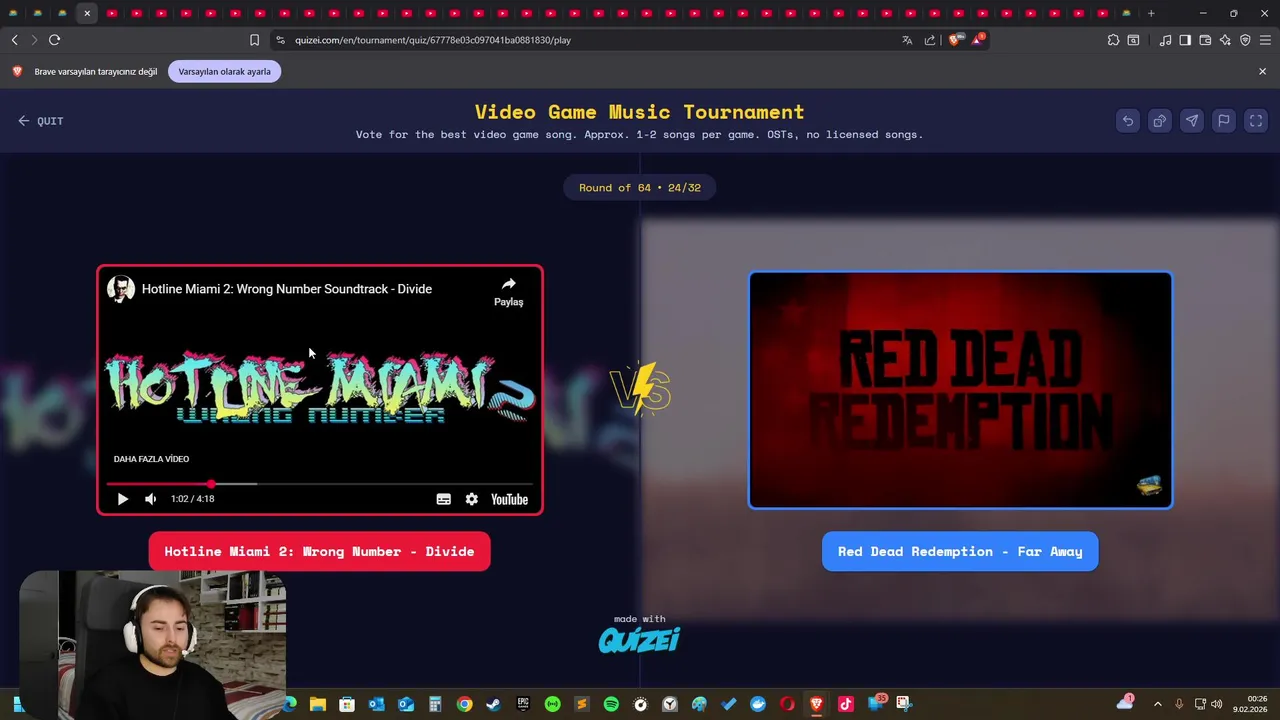Toggle the browser sidebar panel
Viewport: 1280px width, 720px height.
(x=1185, y=40)
